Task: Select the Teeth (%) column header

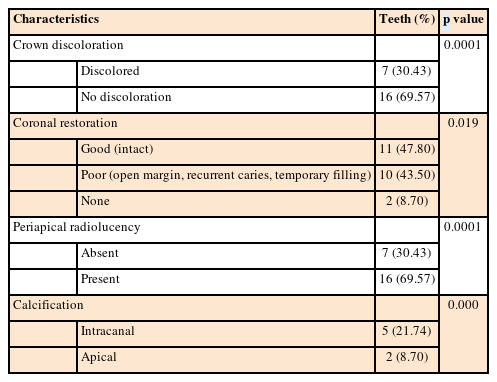Action: tap(407, 22)
